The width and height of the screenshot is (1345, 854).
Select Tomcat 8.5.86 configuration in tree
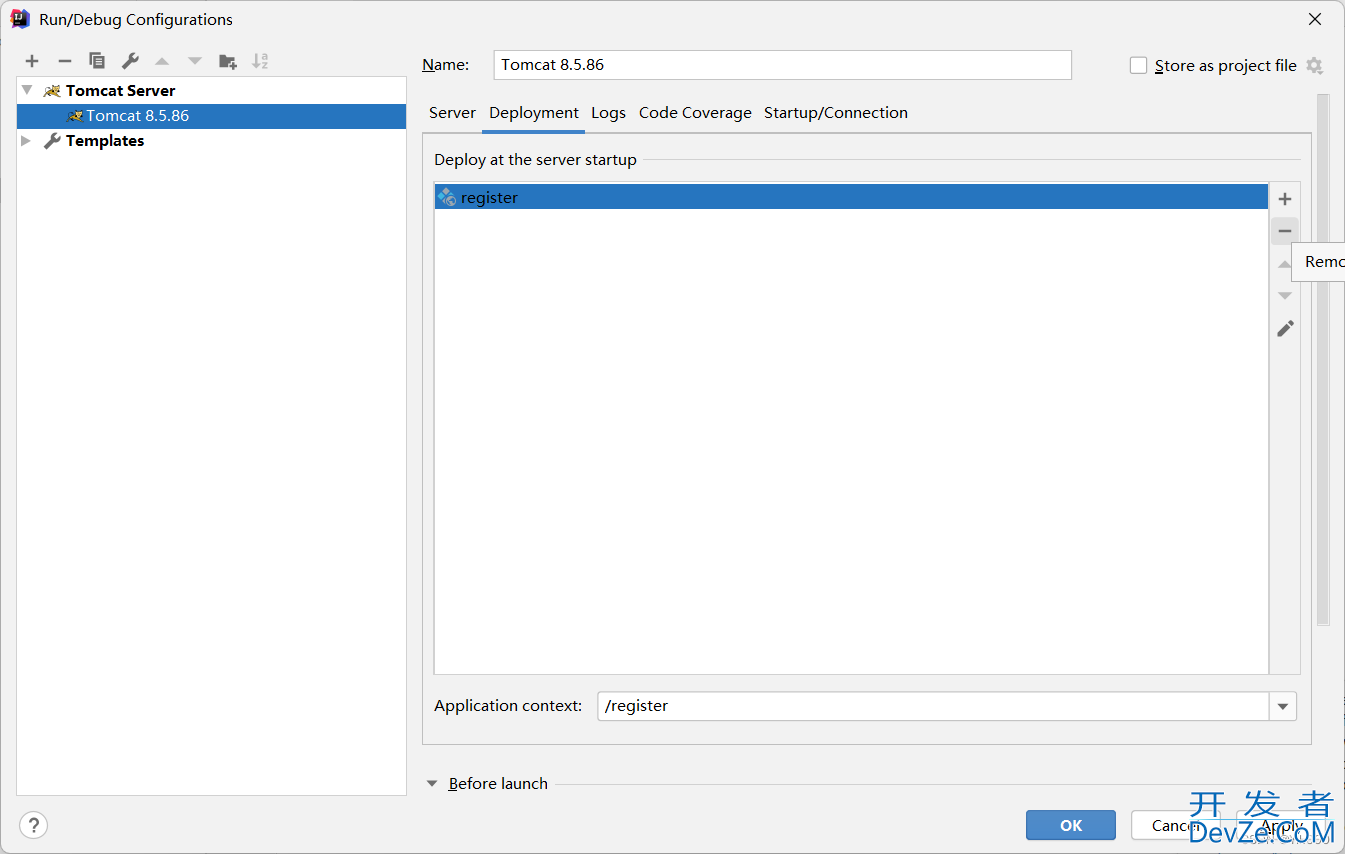click(x=212, y=116)
